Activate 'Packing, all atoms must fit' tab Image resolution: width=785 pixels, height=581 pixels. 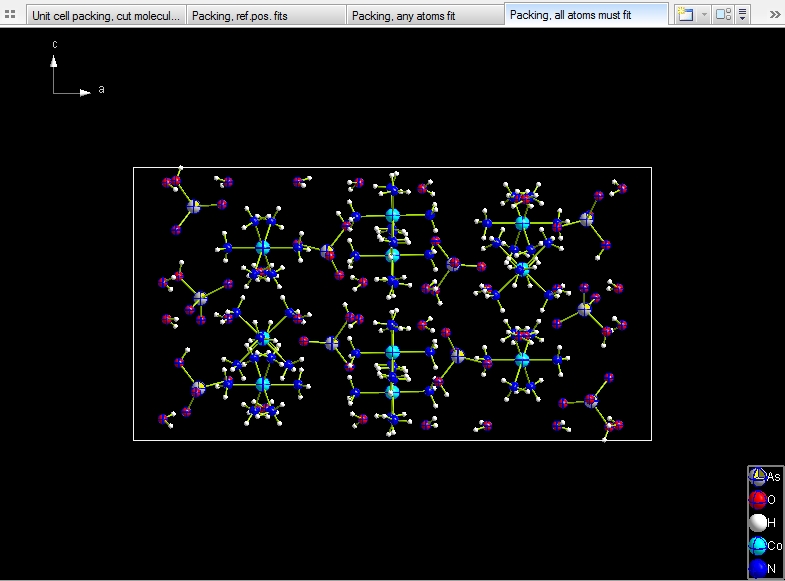click(585, 15)
